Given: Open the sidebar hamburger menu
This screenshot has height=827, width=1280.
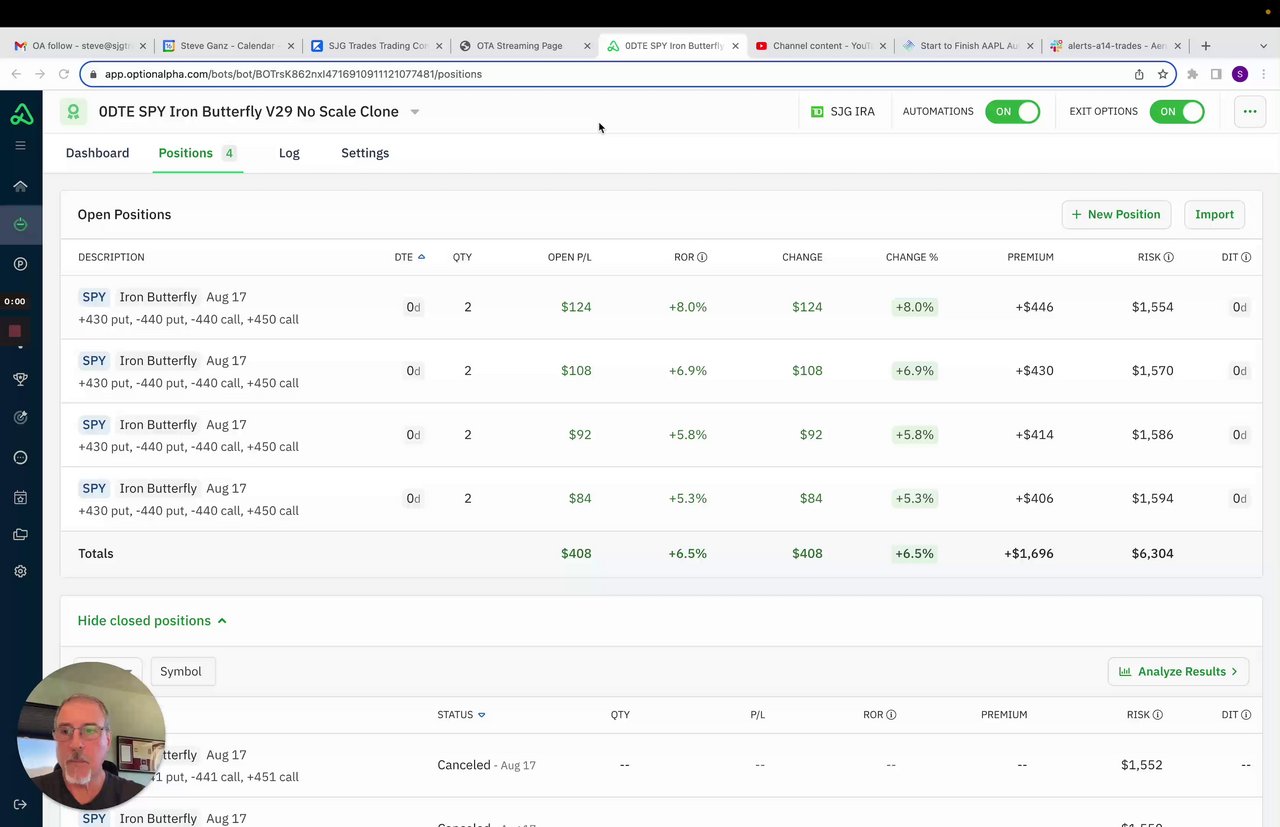Looking at the screenshot, I should (20, 146).
